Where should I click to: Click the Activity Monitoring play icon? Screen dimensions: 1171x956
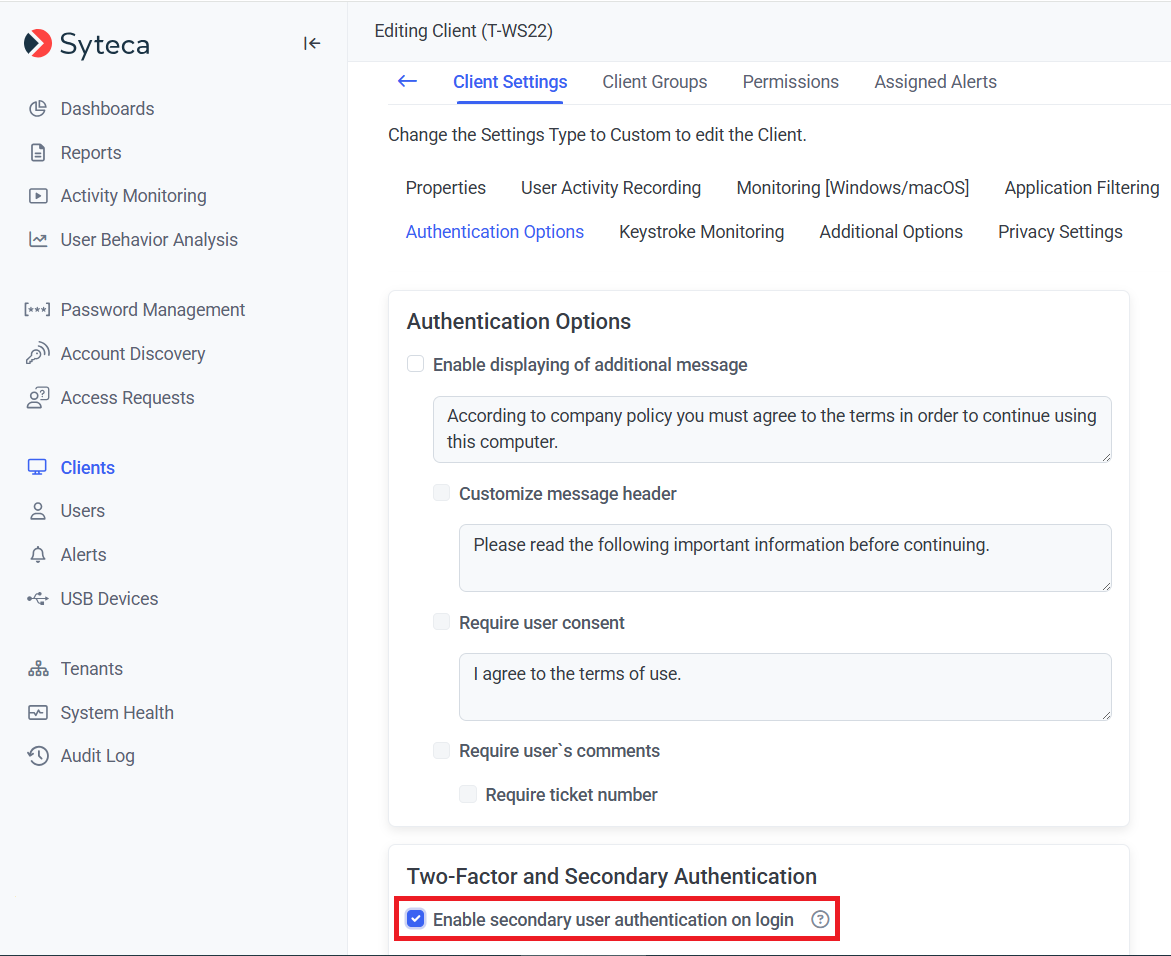38,196
